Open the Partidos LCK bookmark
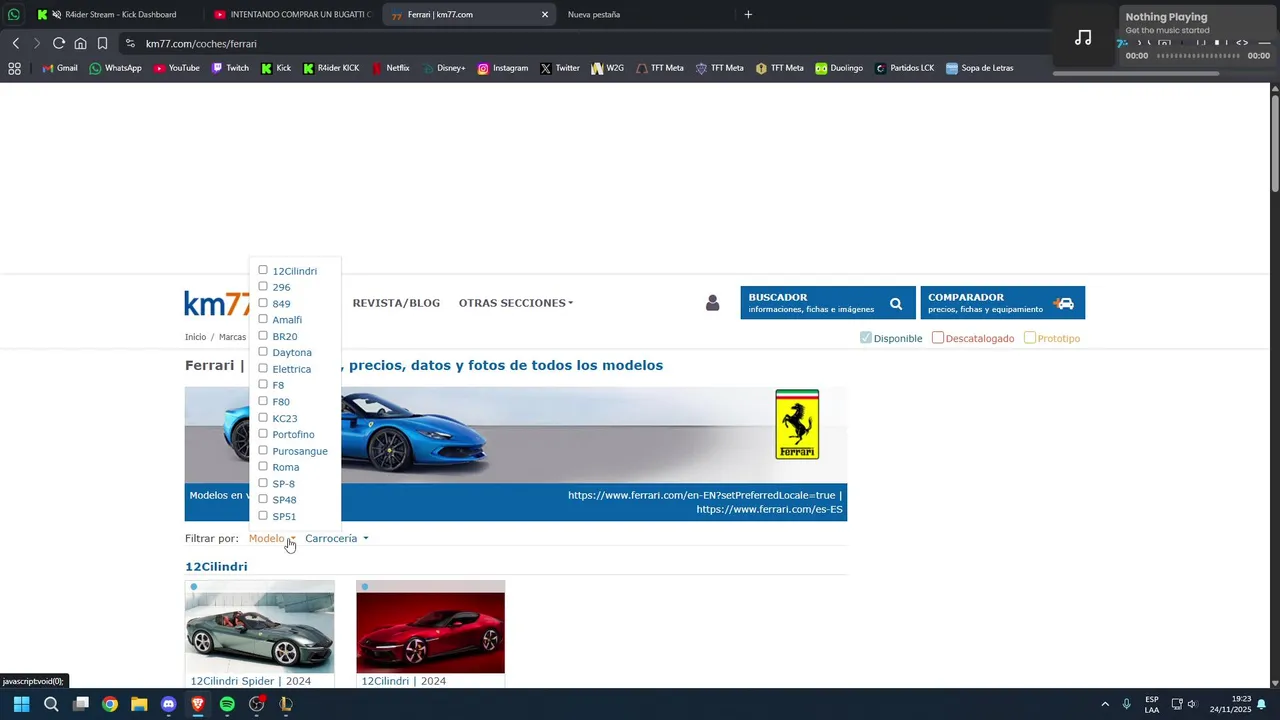The image size is (1280, 720). [904, 68]
